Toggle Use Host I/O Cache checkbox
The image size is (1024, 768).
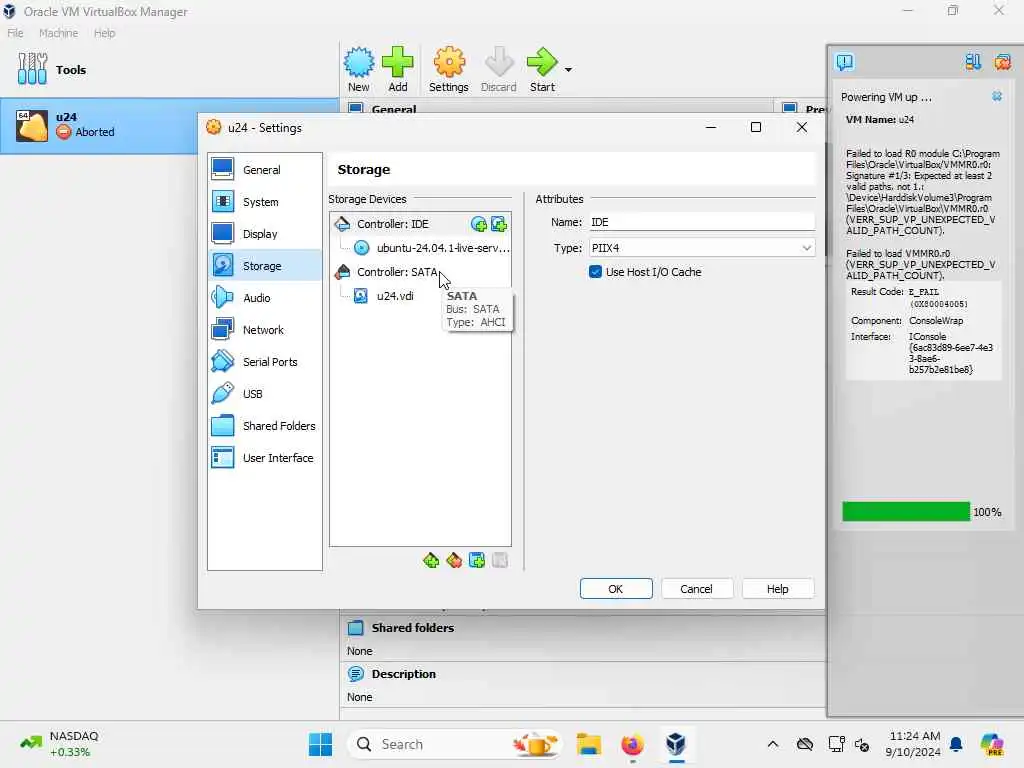tap(595, 272)
